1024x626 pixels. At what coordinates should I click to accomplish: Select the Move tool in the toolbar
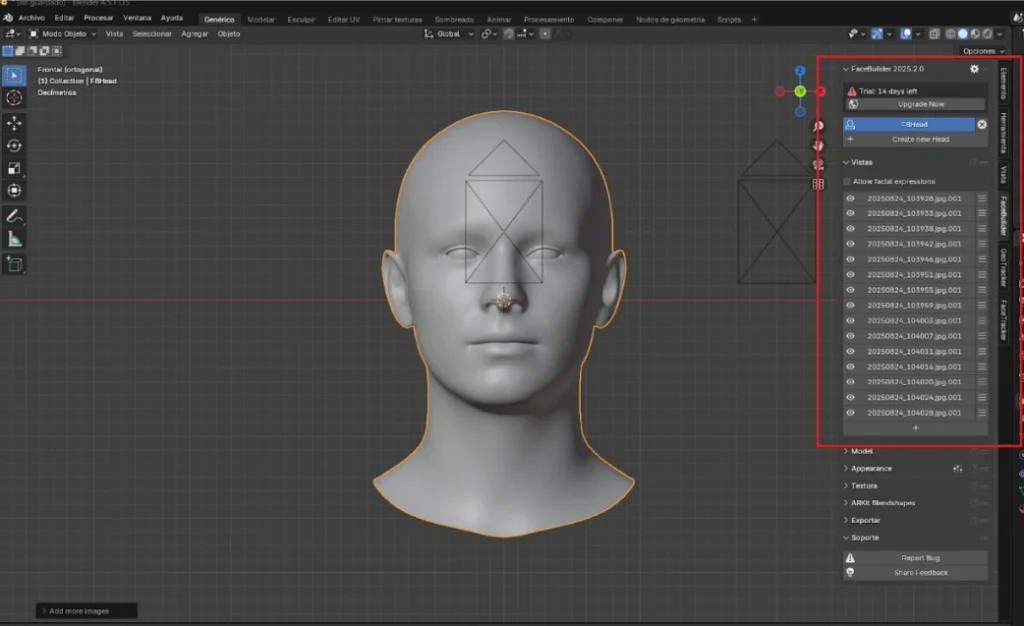click(x=14, y=123)
